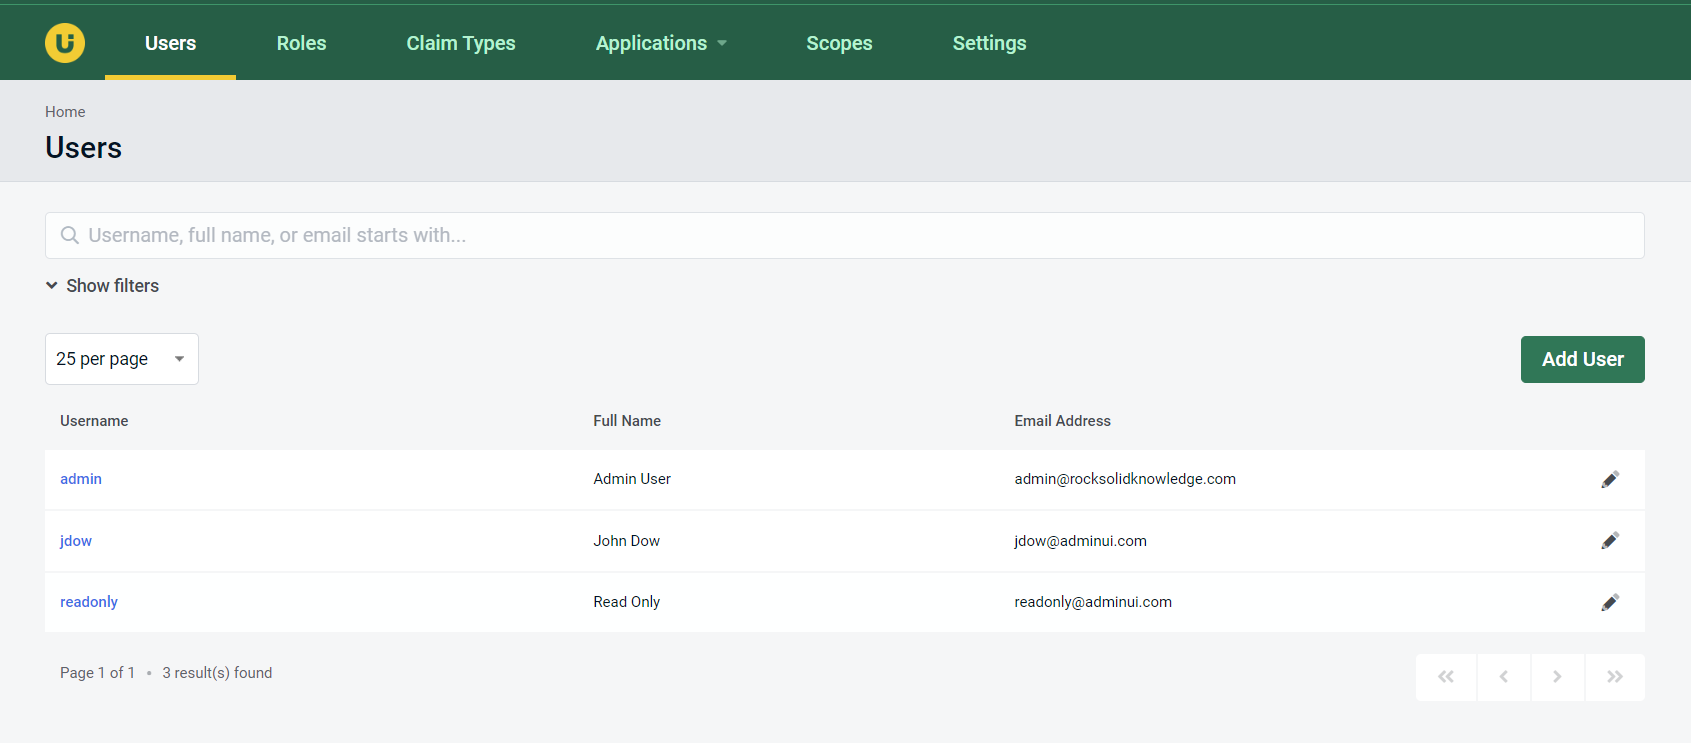Edit the admin user with pencil icon
Image resolution: width=1691 pixels, height=743 pixels.
point(1610,479)
